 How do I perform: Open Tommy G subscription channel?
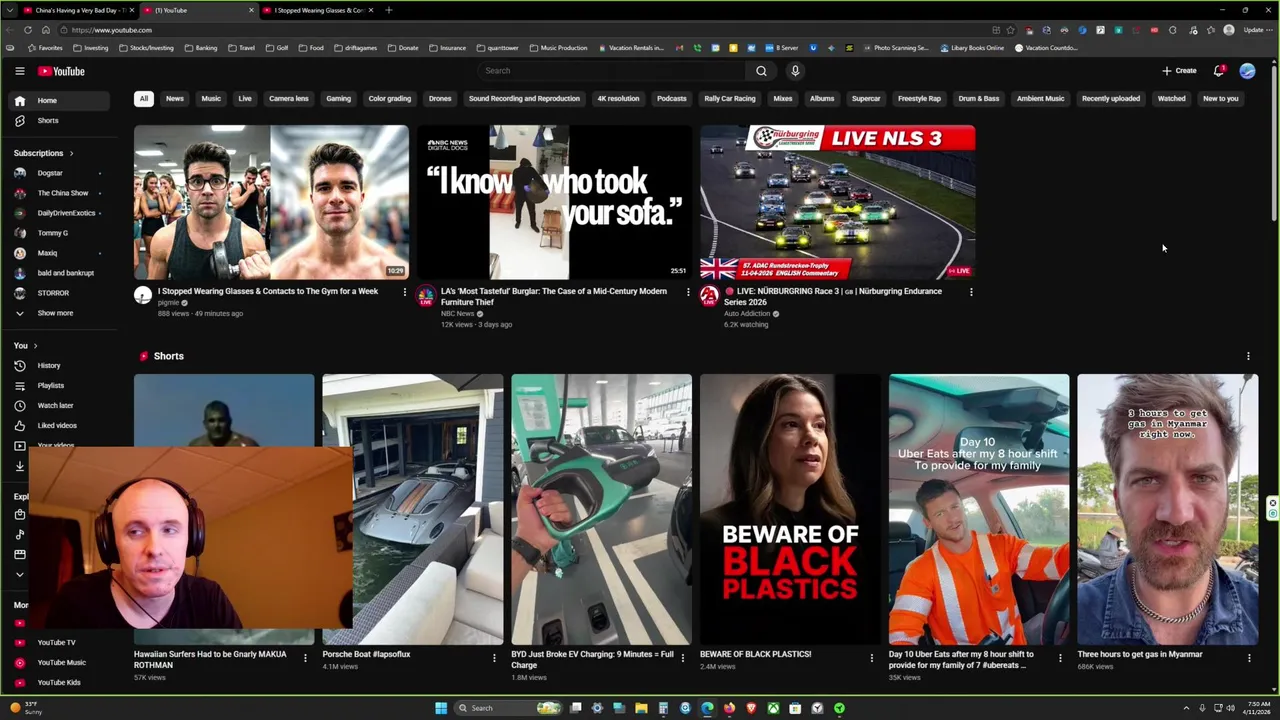click(60, 233)
